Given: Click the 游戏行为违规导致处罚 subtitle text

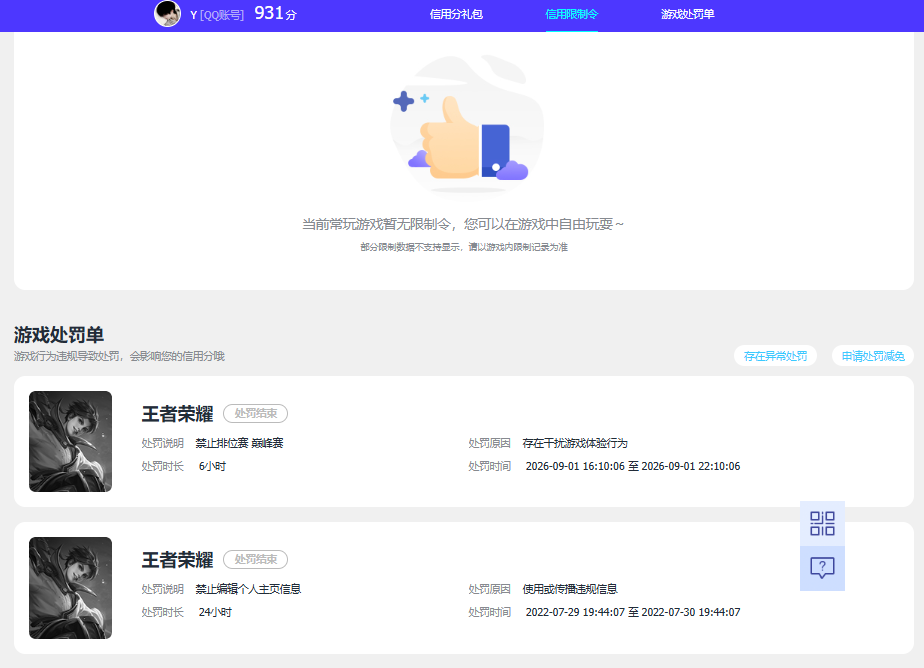Looking at the screenshot, I should pyautogui.click(x=120, y=356).
